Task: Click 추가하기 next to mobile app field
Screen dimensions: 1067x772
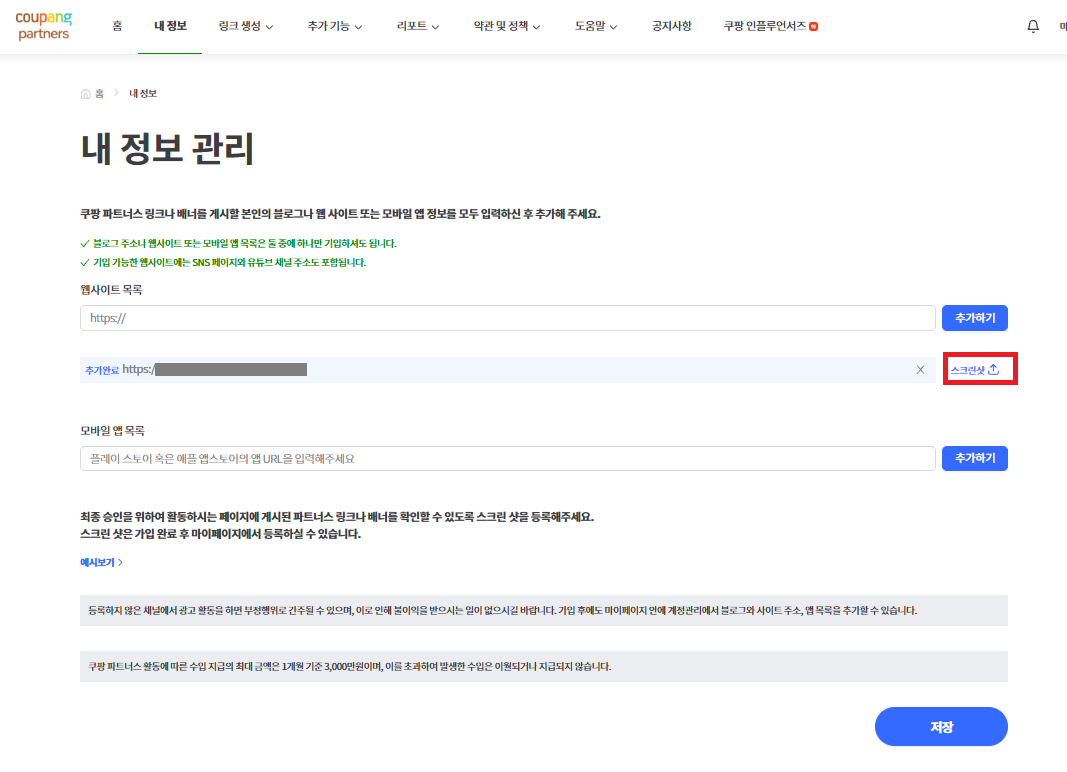Action: [974, 458]
